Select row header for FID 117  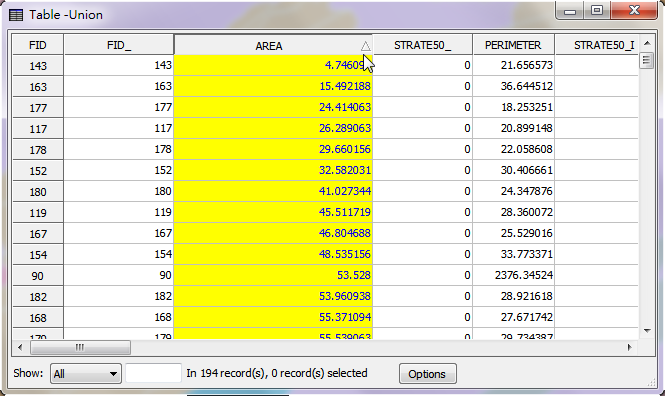pyautogui.click(x=38, y=128)
